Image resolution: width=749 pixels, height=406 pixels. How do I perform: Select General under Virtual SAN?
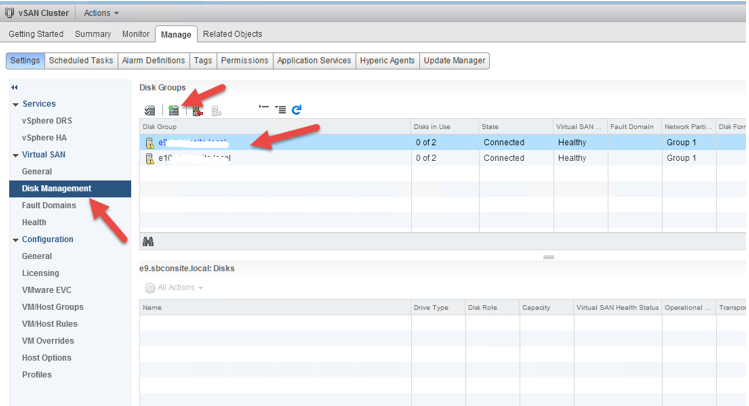pos(37,171)
